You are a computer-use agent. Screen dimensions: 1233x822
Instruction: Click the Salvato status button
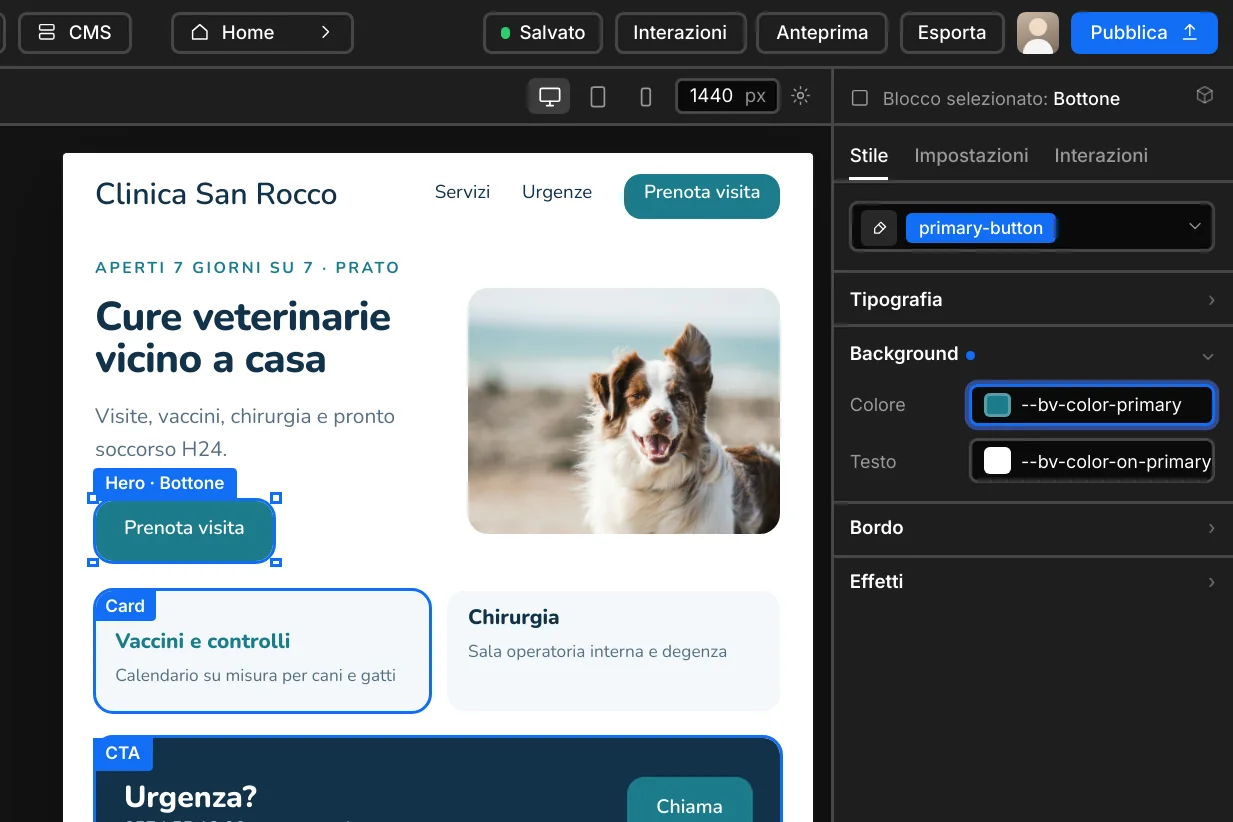point(543,33)
